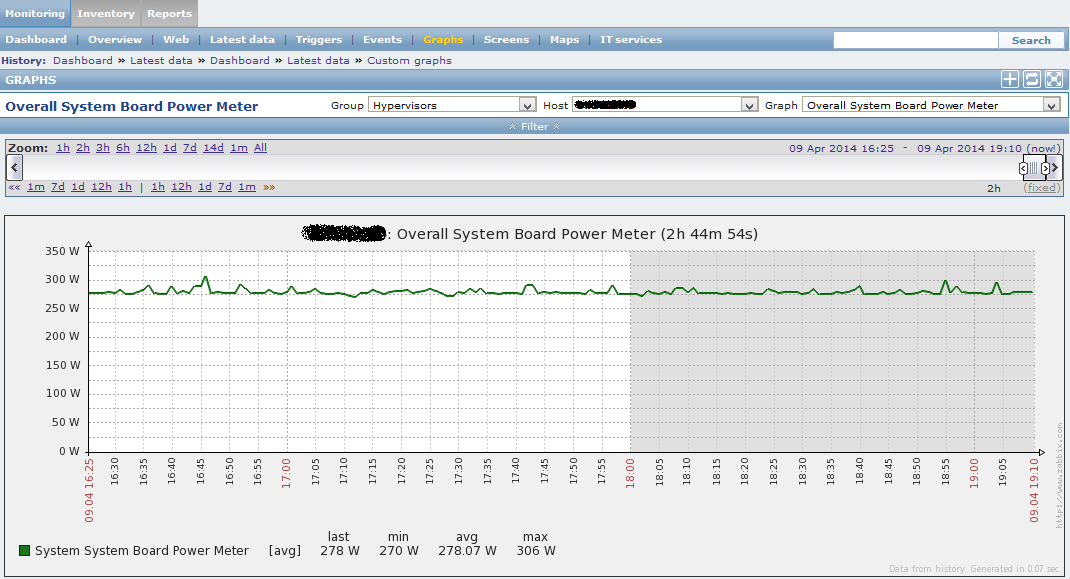Screen dimensions: 1070x579
Task: Click avg value 278.07 W in legend
Action: pyautogui.click(x=467, y=550)
